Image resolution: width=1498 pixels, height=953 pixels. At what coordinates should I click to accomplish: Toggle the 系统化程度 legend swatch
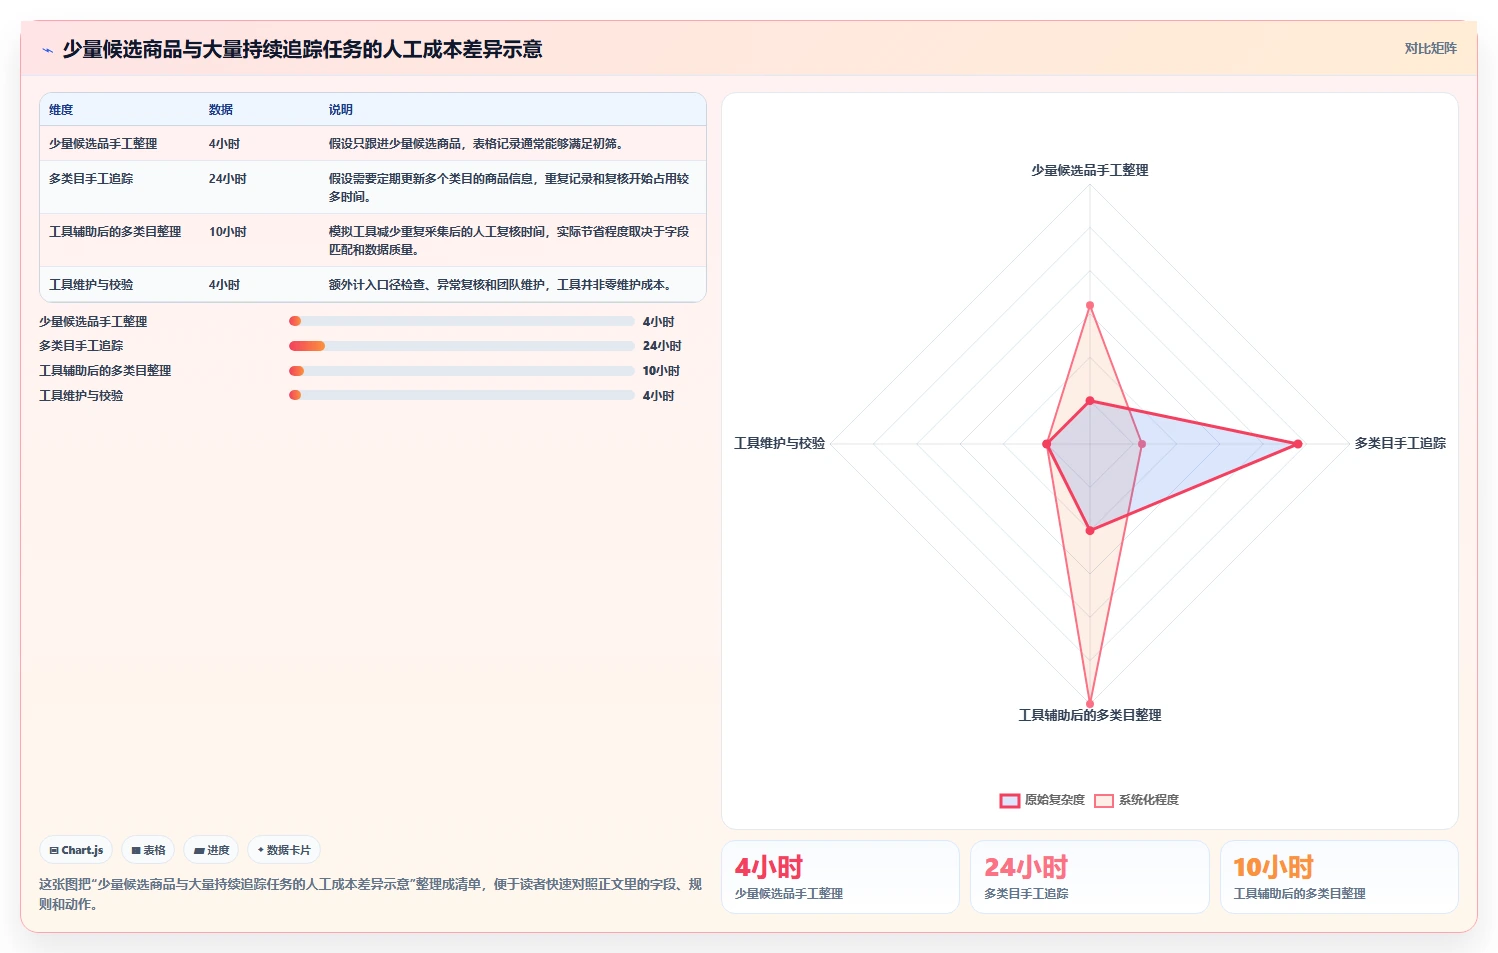(1103, 800)
